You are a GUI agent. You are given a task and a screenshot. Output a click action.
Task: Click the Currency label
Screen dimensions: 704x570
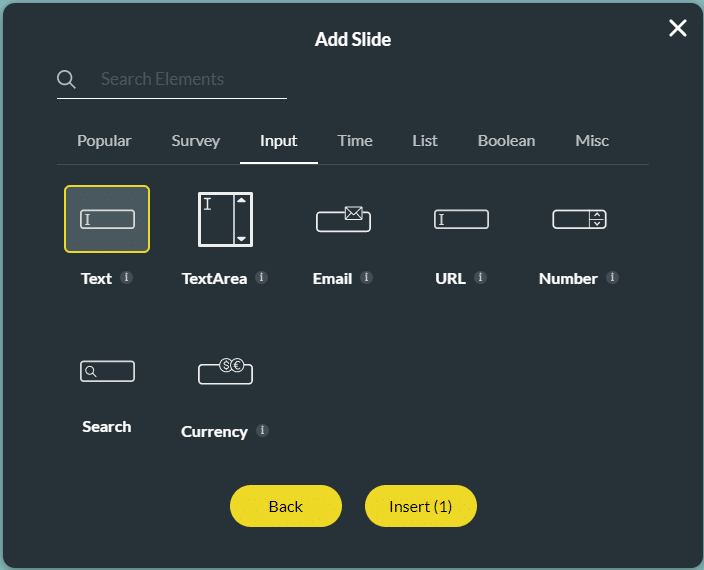[x=214, y=432]
